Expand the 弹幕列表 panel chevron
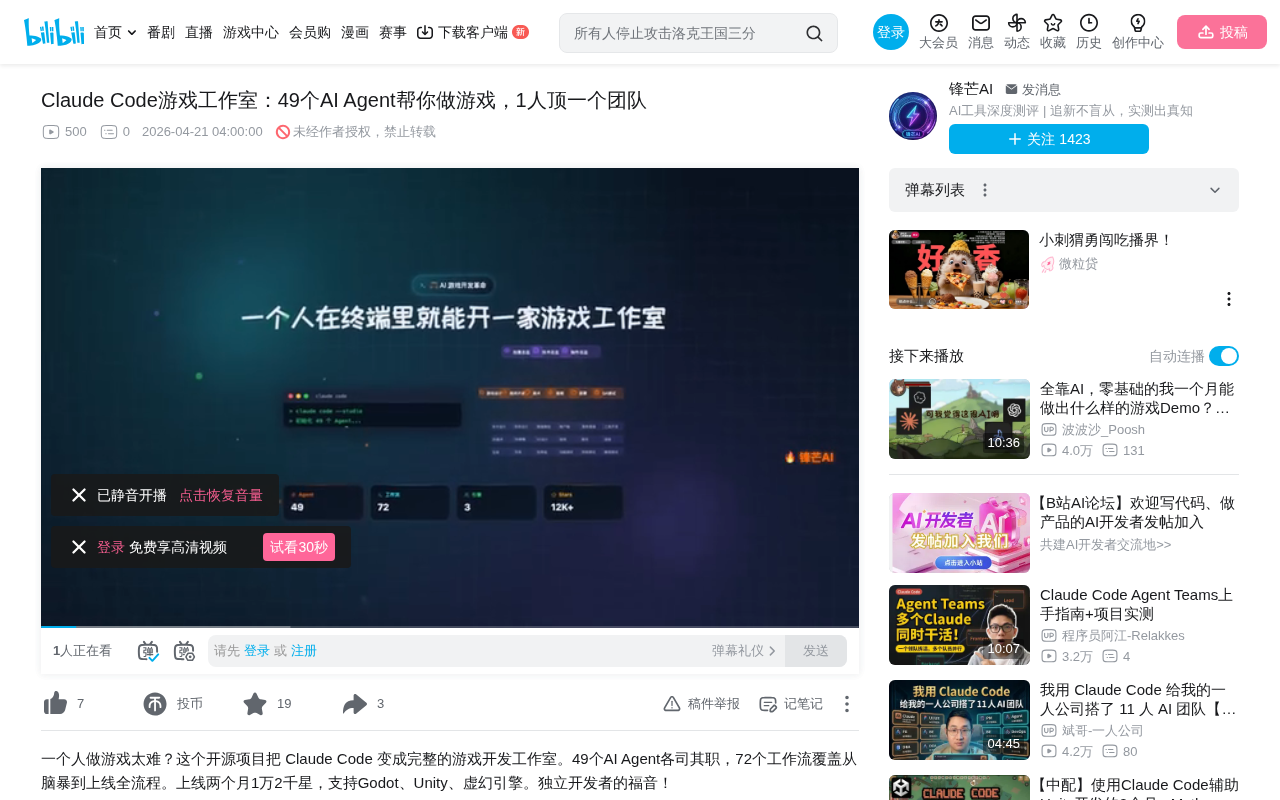The image size is (1280, 800). pyautogui.click(x=1215, y=190)
